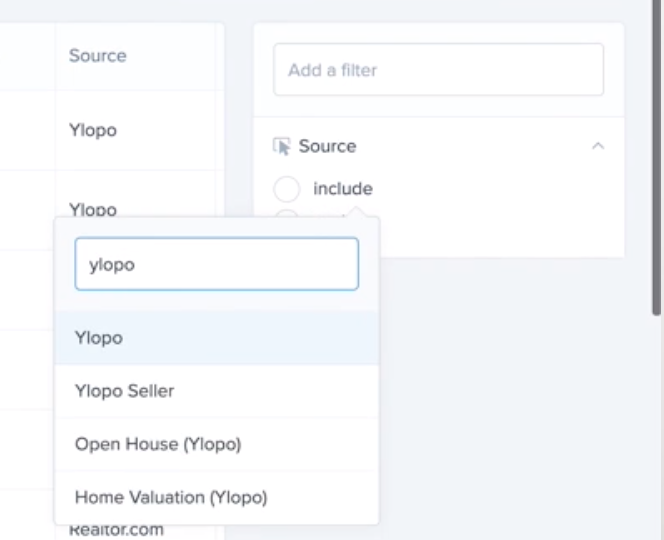Screen dimensions: 664x540
Task: Click empty filter panel area beside Source title
Action: 470,147
